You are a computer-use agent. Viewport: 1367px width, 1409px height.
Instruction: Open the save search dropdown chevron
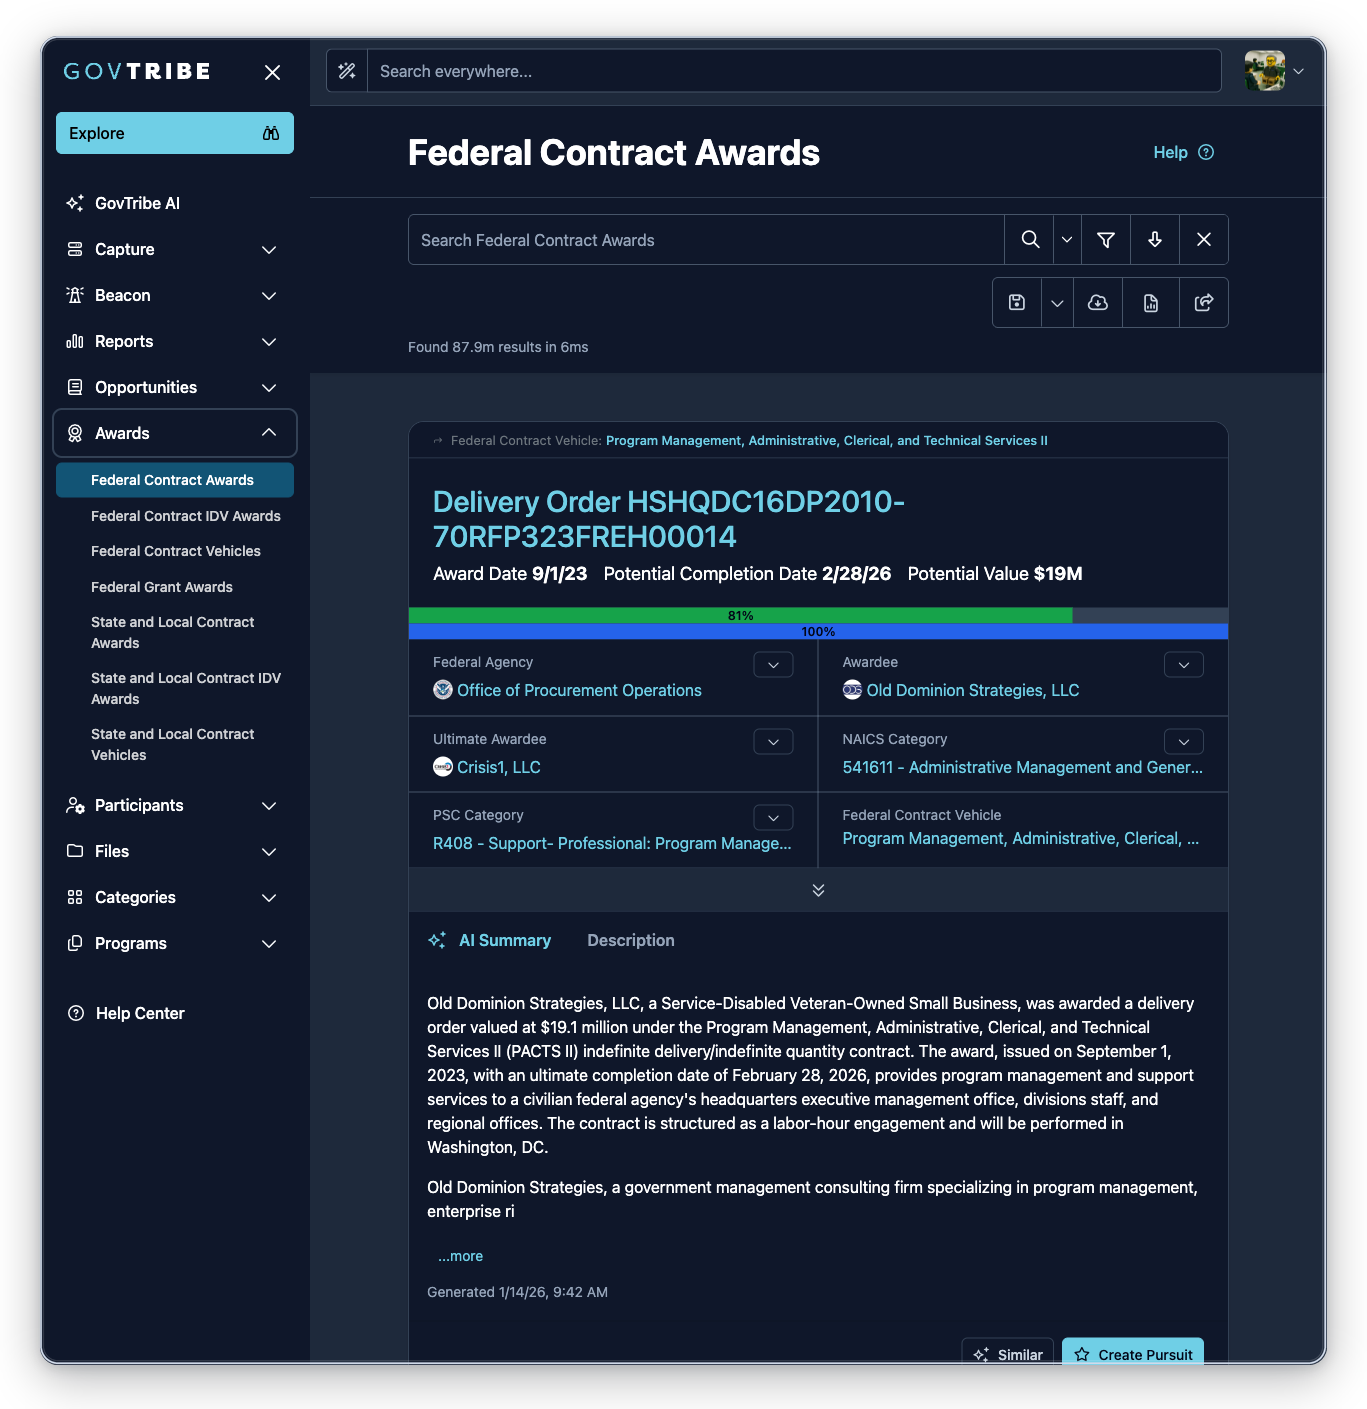1057,303
